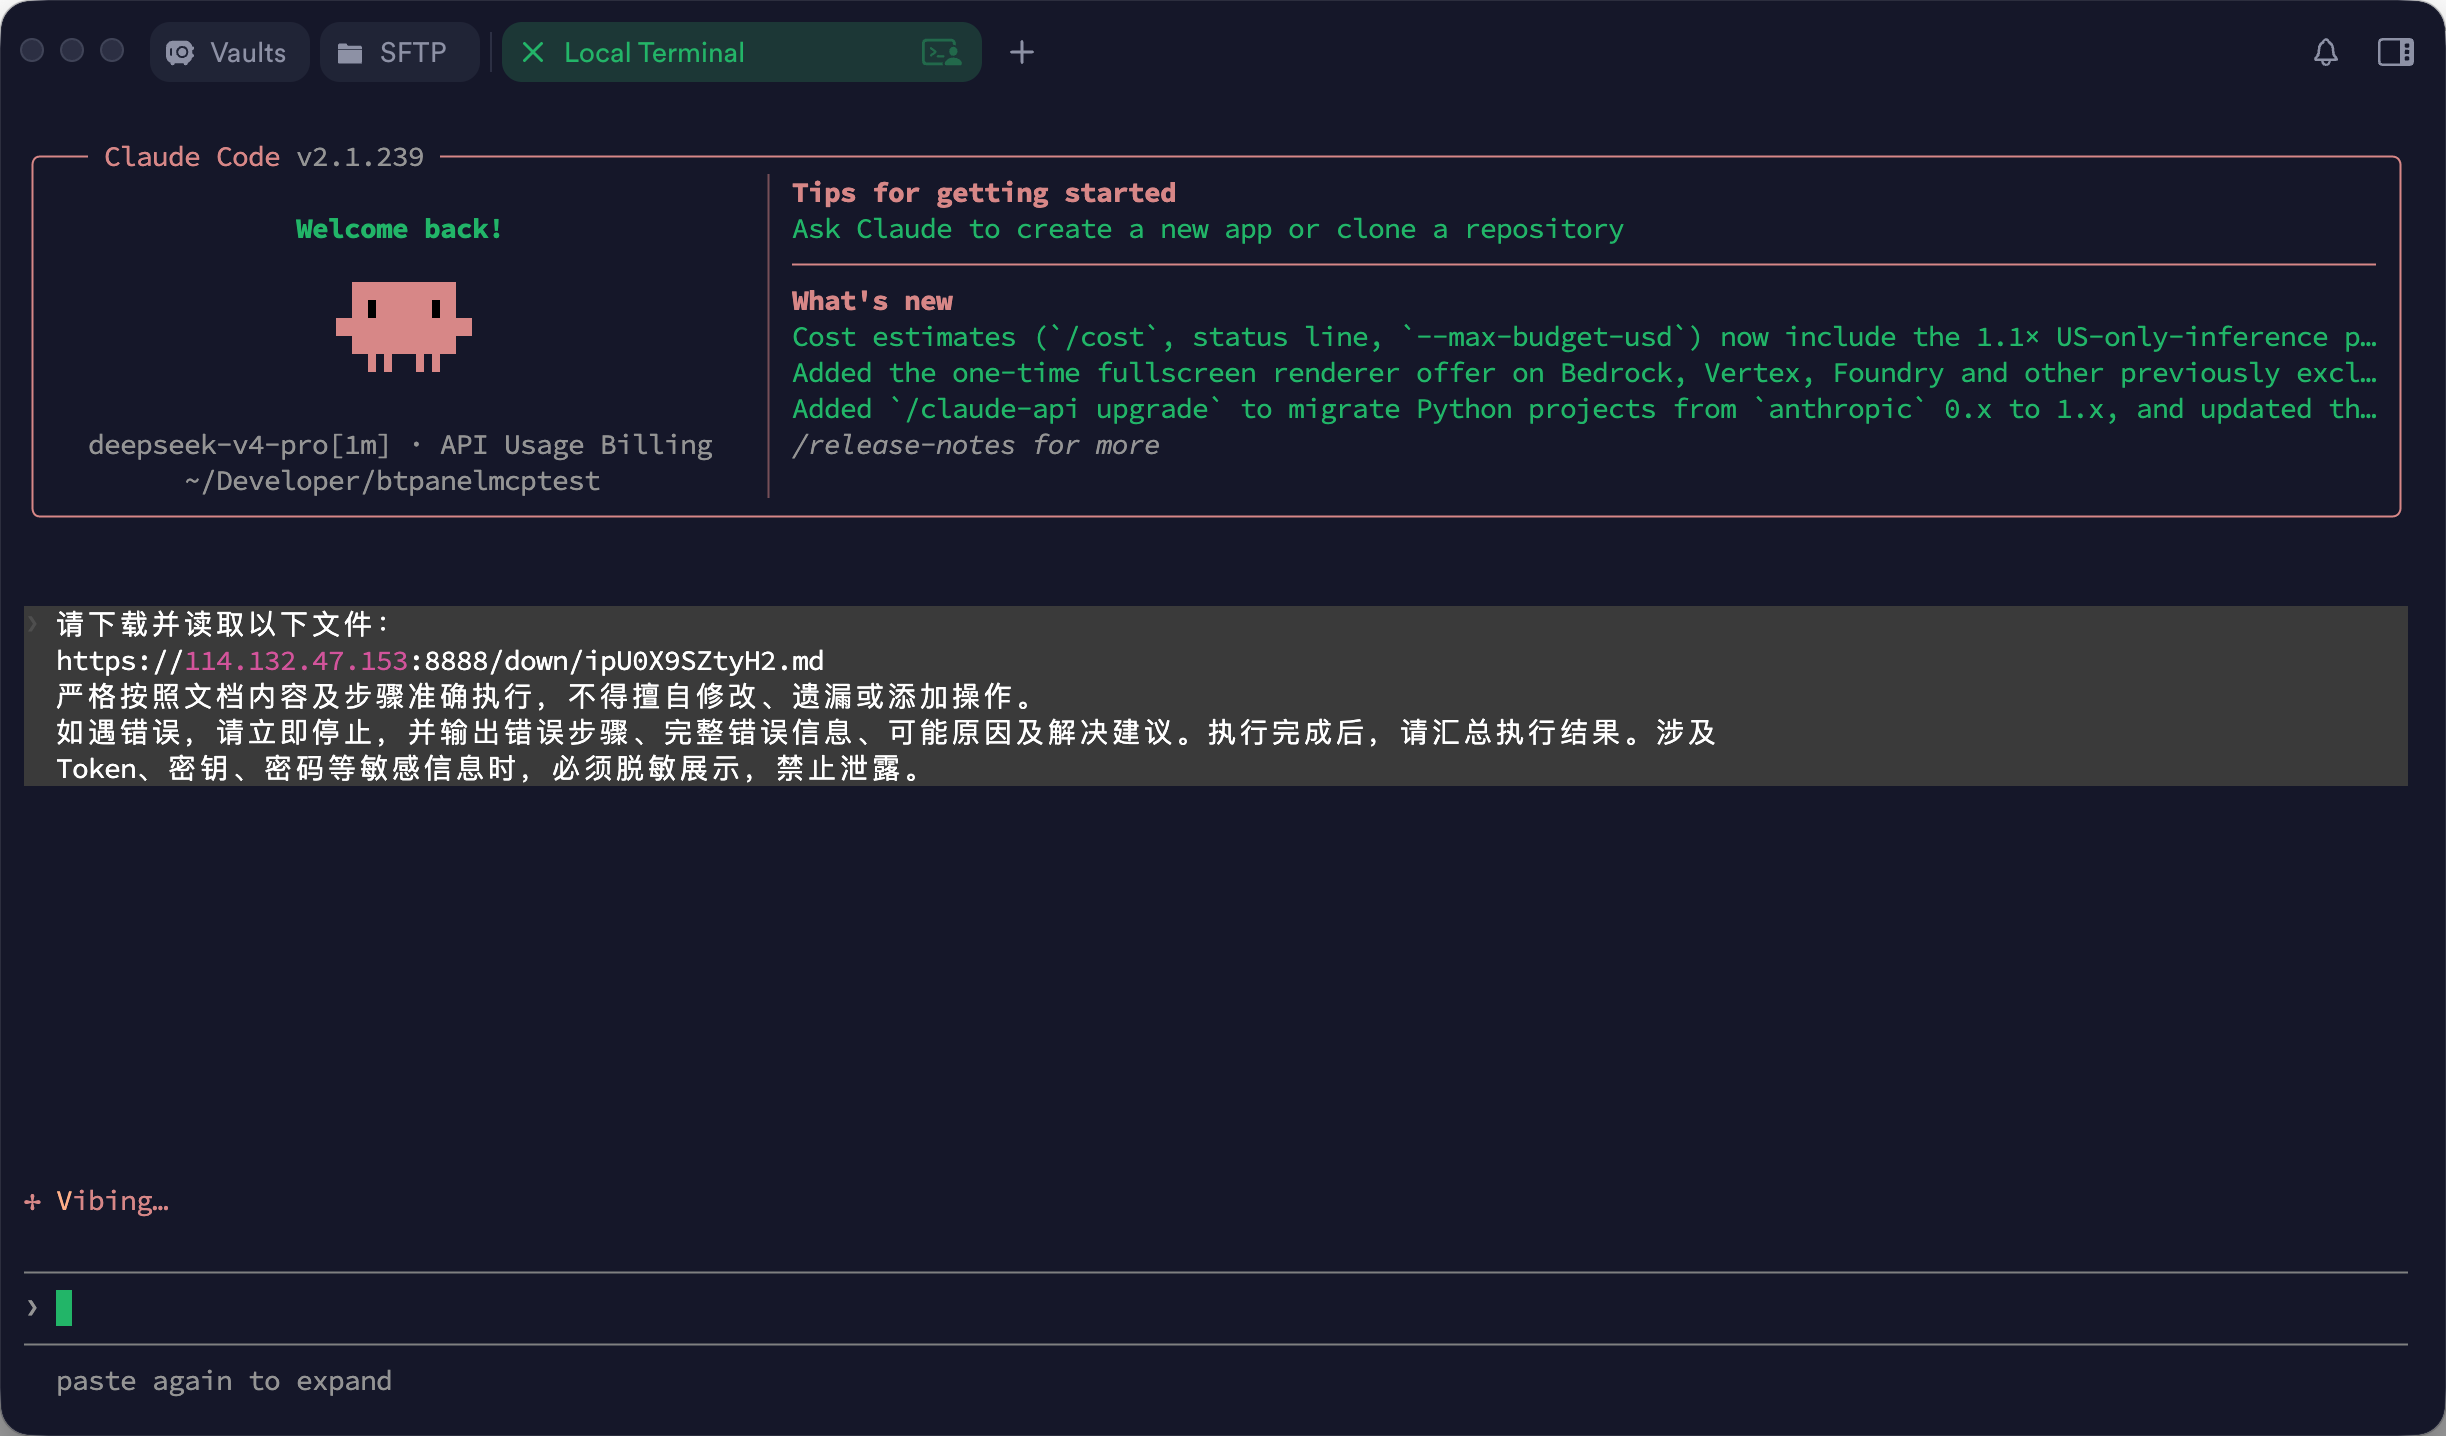Click the red close window button

point(32,50)
